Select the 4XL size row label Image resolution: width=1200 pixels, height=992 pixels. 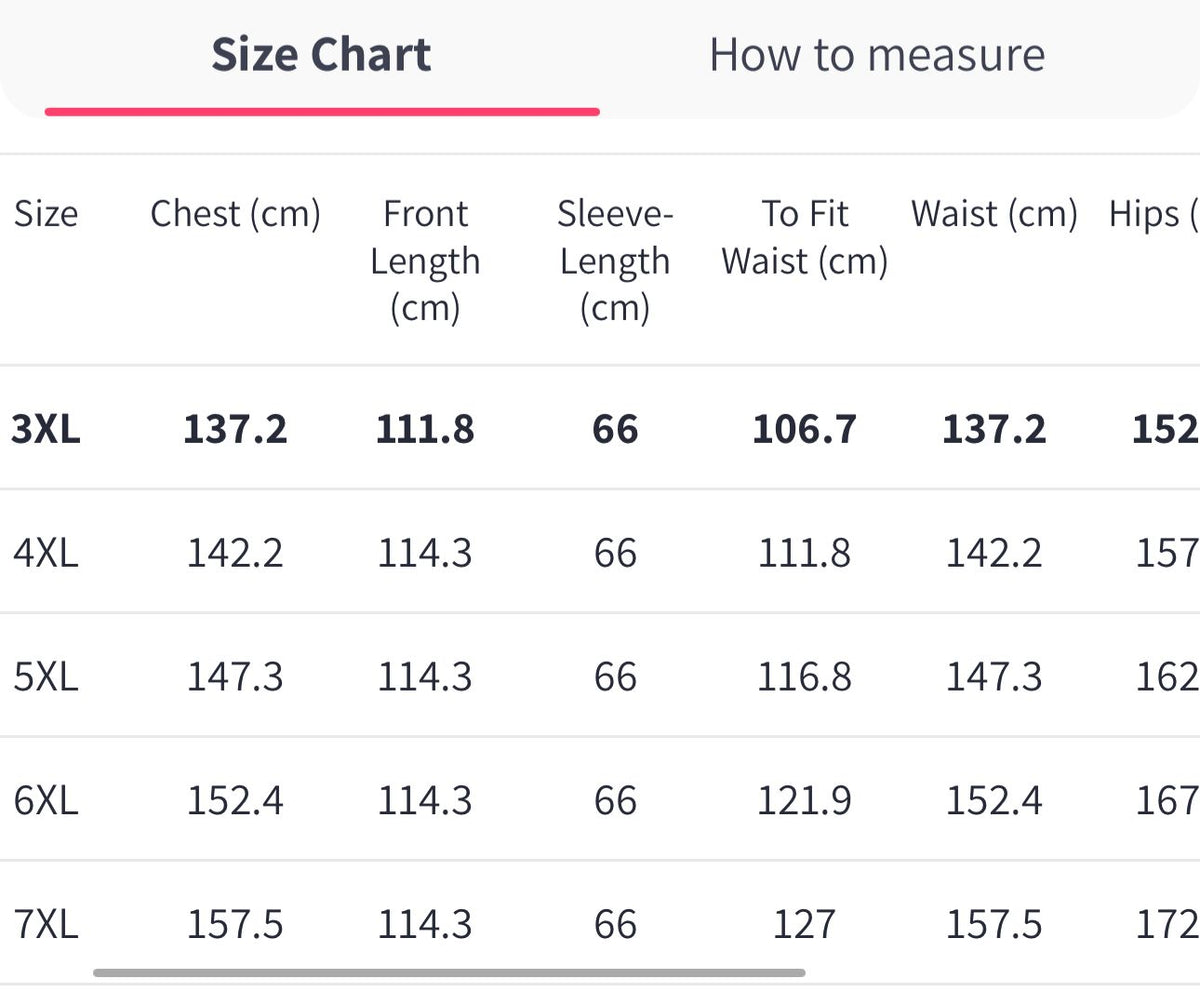click(x=46, y=552)
